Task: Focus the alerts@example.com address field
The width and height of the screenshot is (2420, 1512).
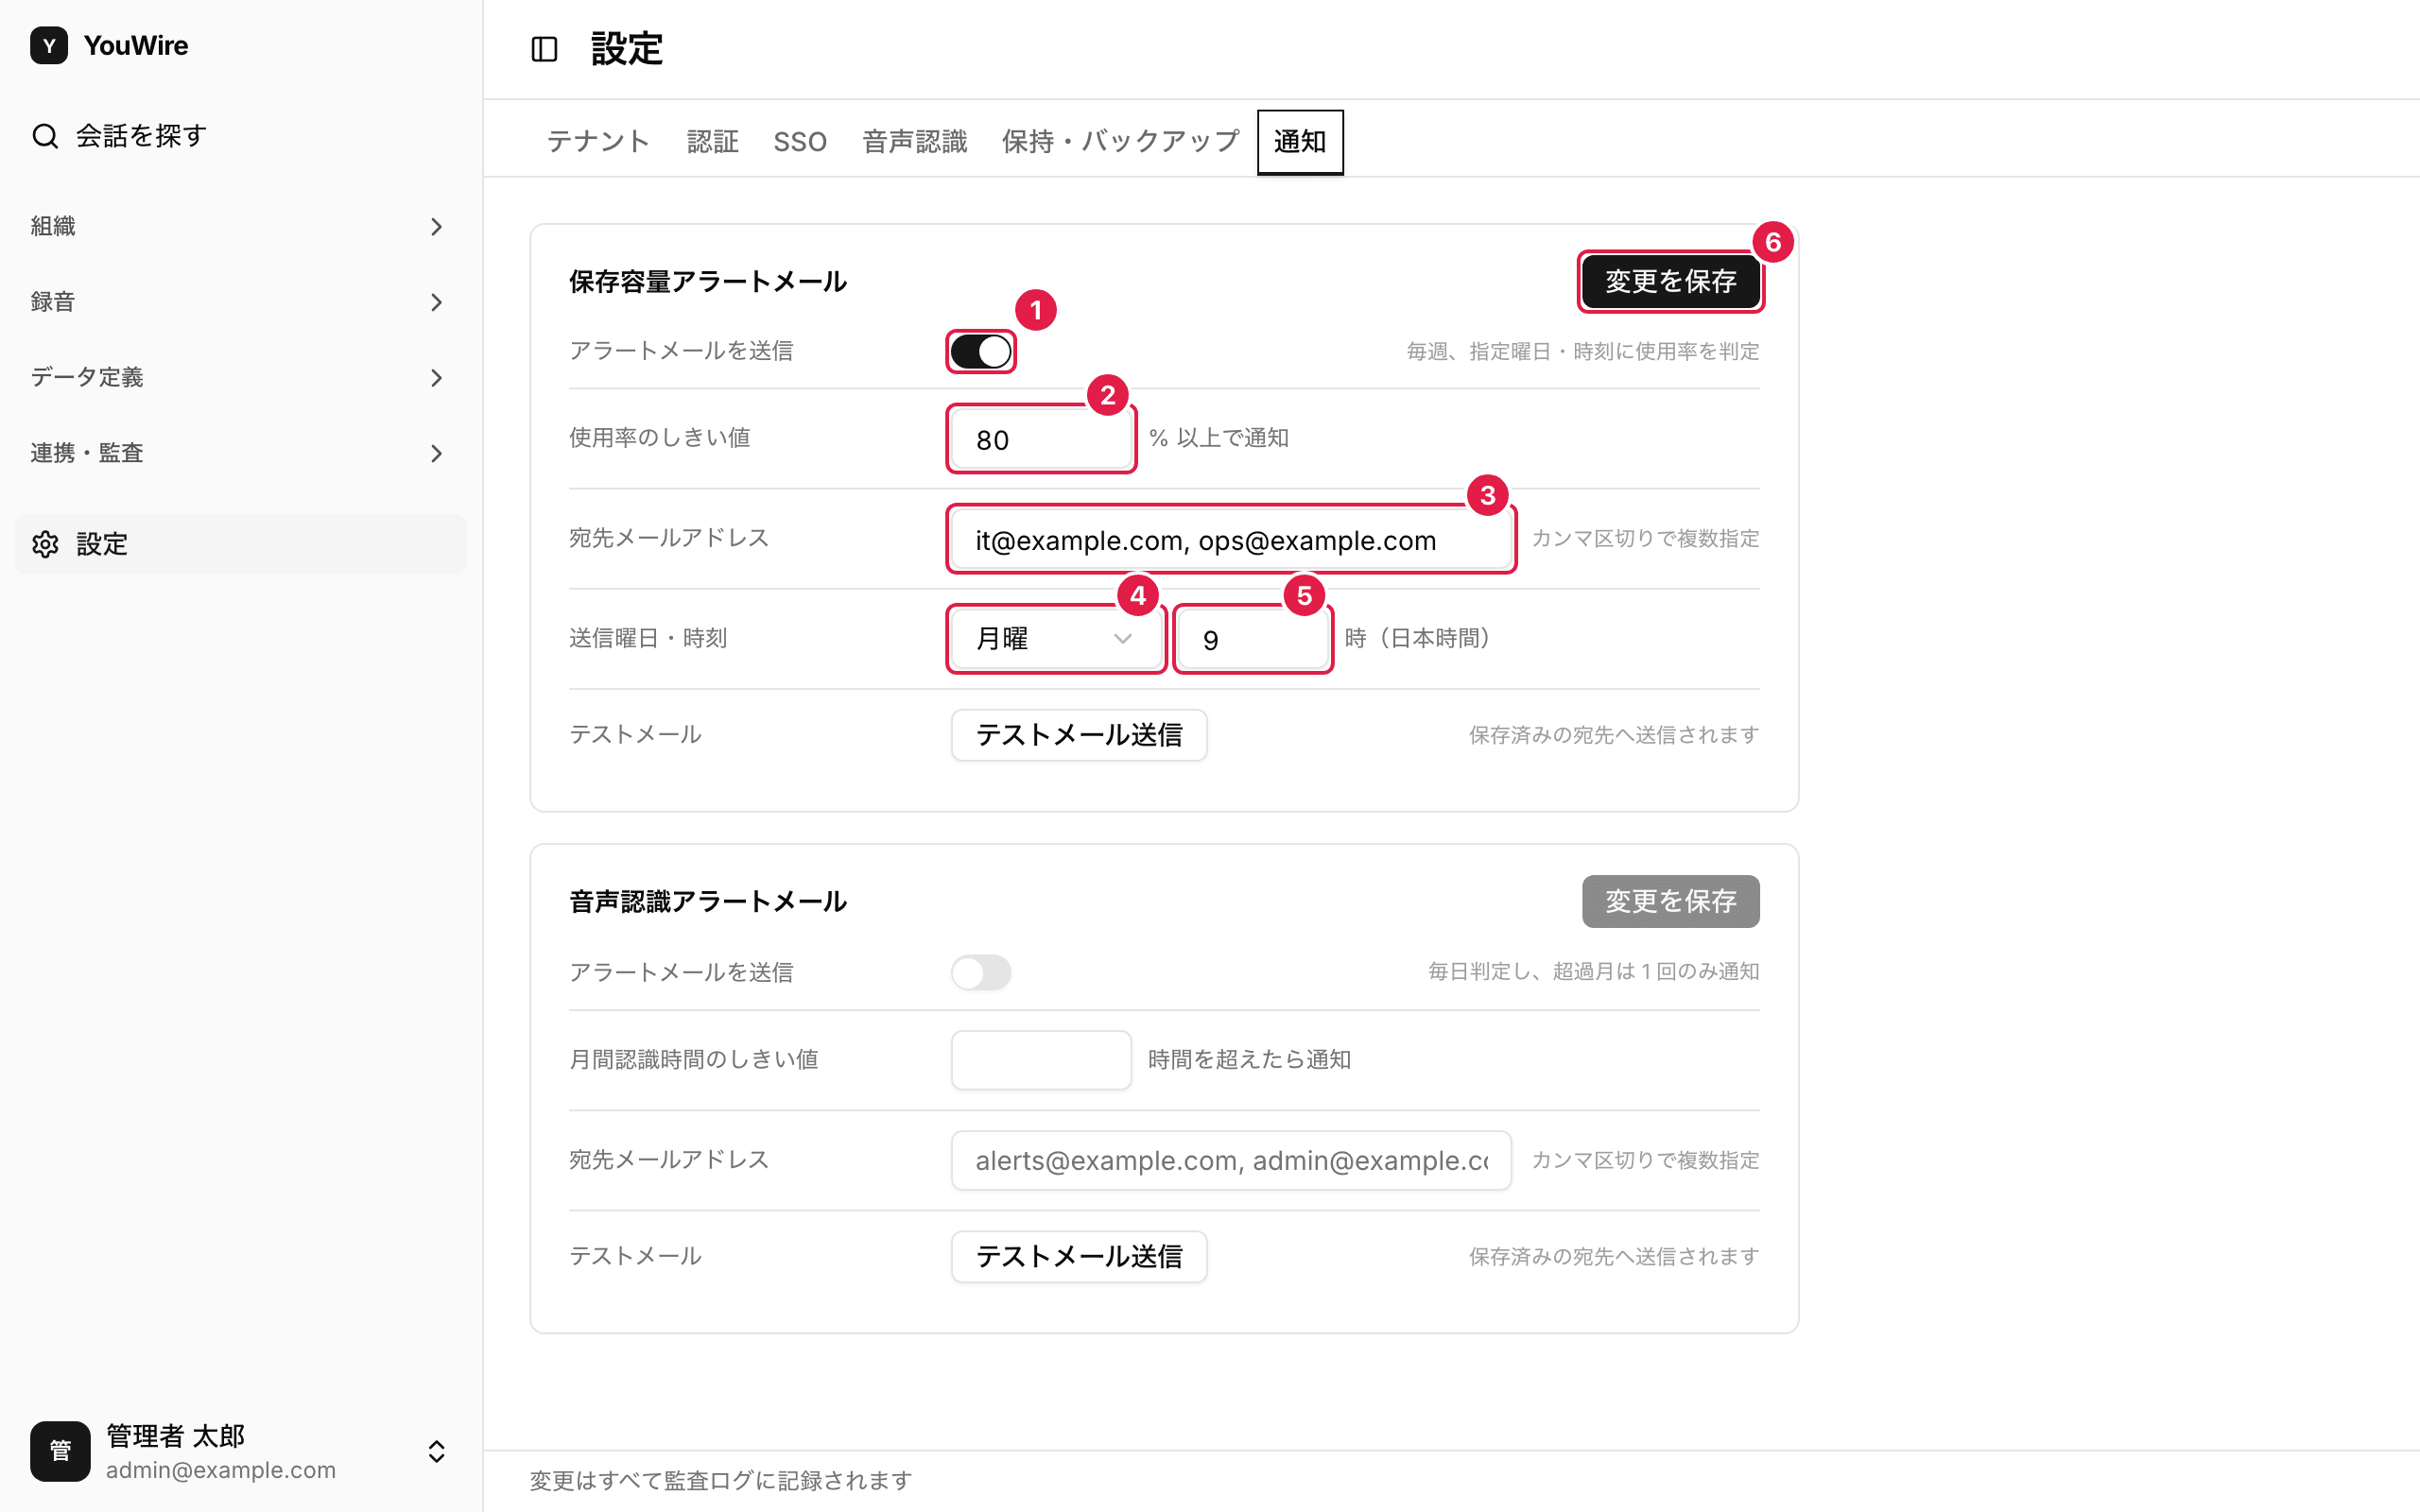Action: click(x=1231, y=1160)
